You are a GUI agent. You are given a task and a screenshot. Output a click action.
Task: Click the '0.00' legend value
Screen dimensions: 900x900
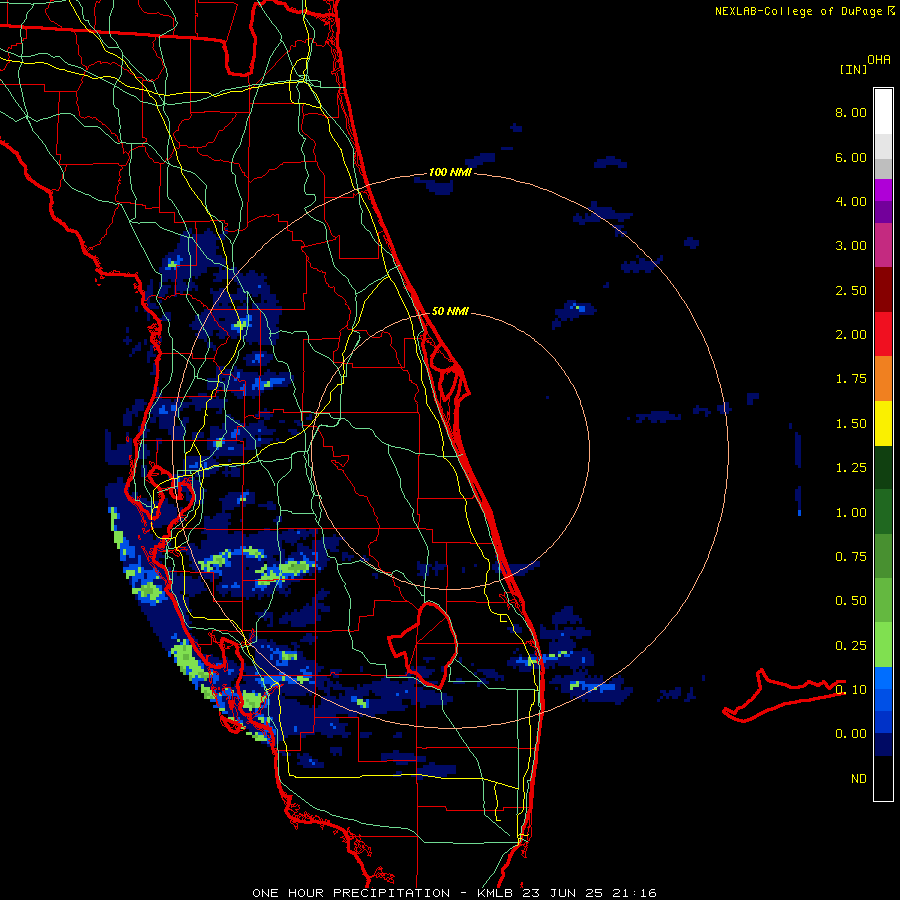pos(851,734)
